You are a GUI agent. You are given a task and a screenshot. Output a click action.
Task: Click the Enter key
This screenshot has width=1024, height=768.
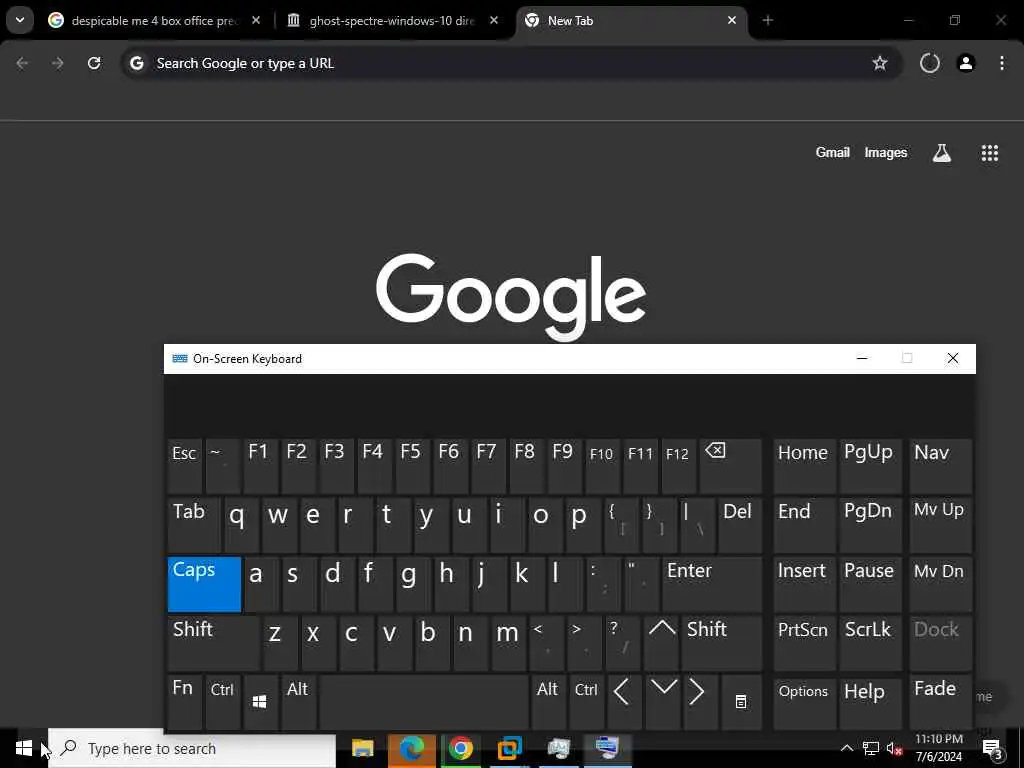click(712, 584)
